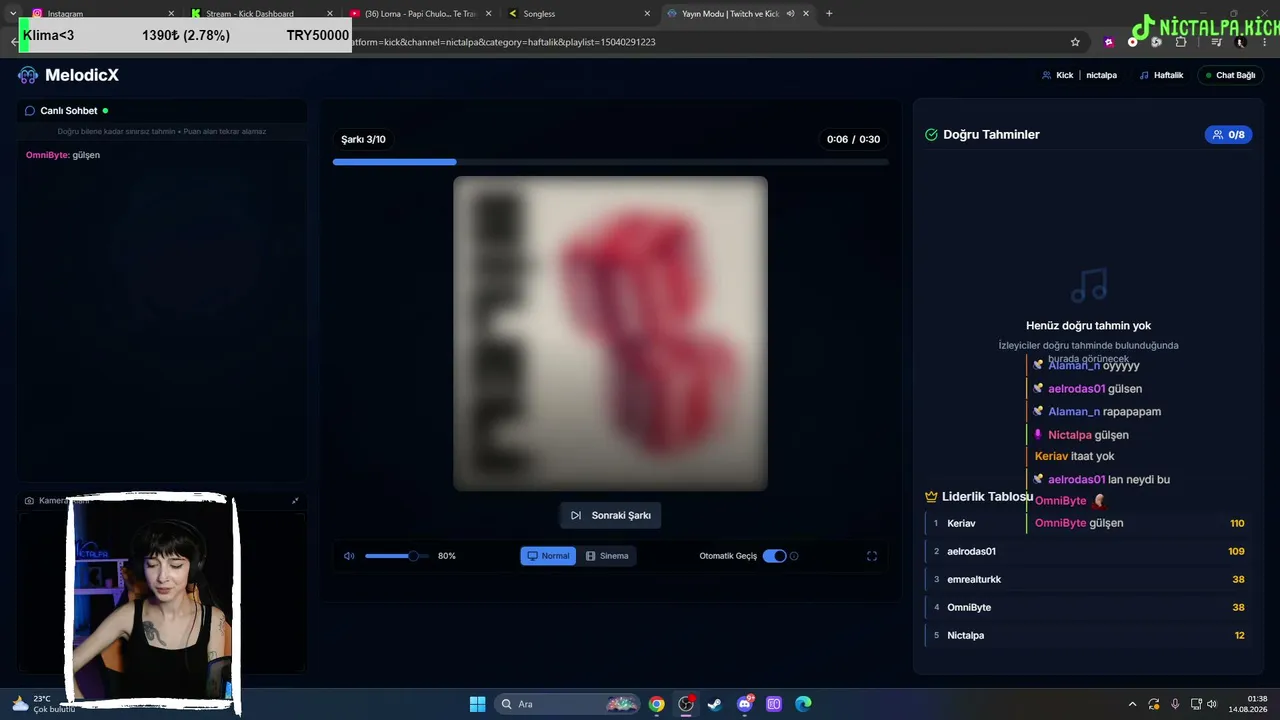Click the MelodicX headphones logo icon
The image size is (1280, 720).
pyautogui.click(x=28, y=75)
